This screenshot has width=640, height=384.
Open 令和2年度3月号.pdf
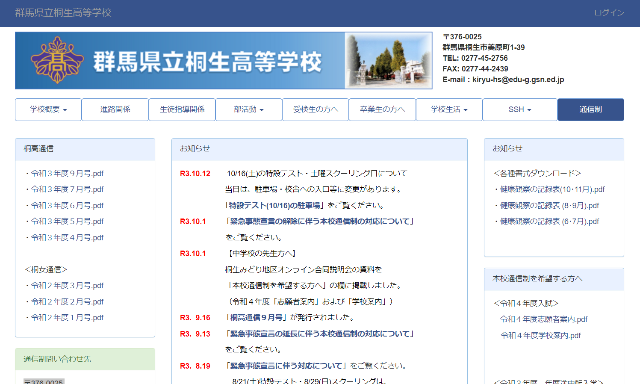point(67,285)
